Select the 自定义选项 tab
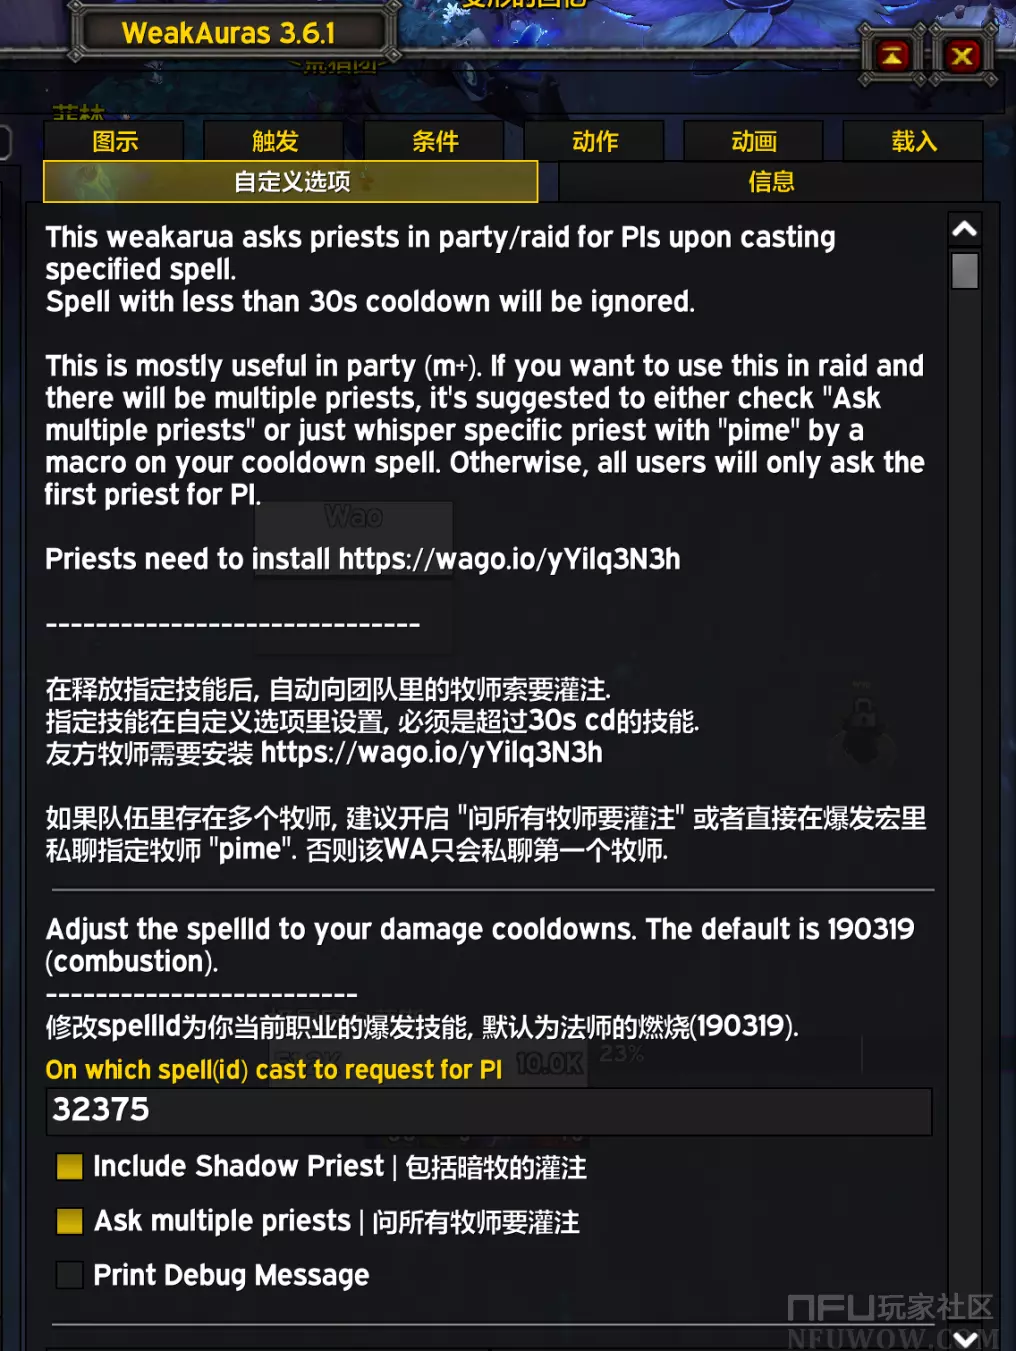The height and width of the screenshot is (1351, 1016). point(291,182)
